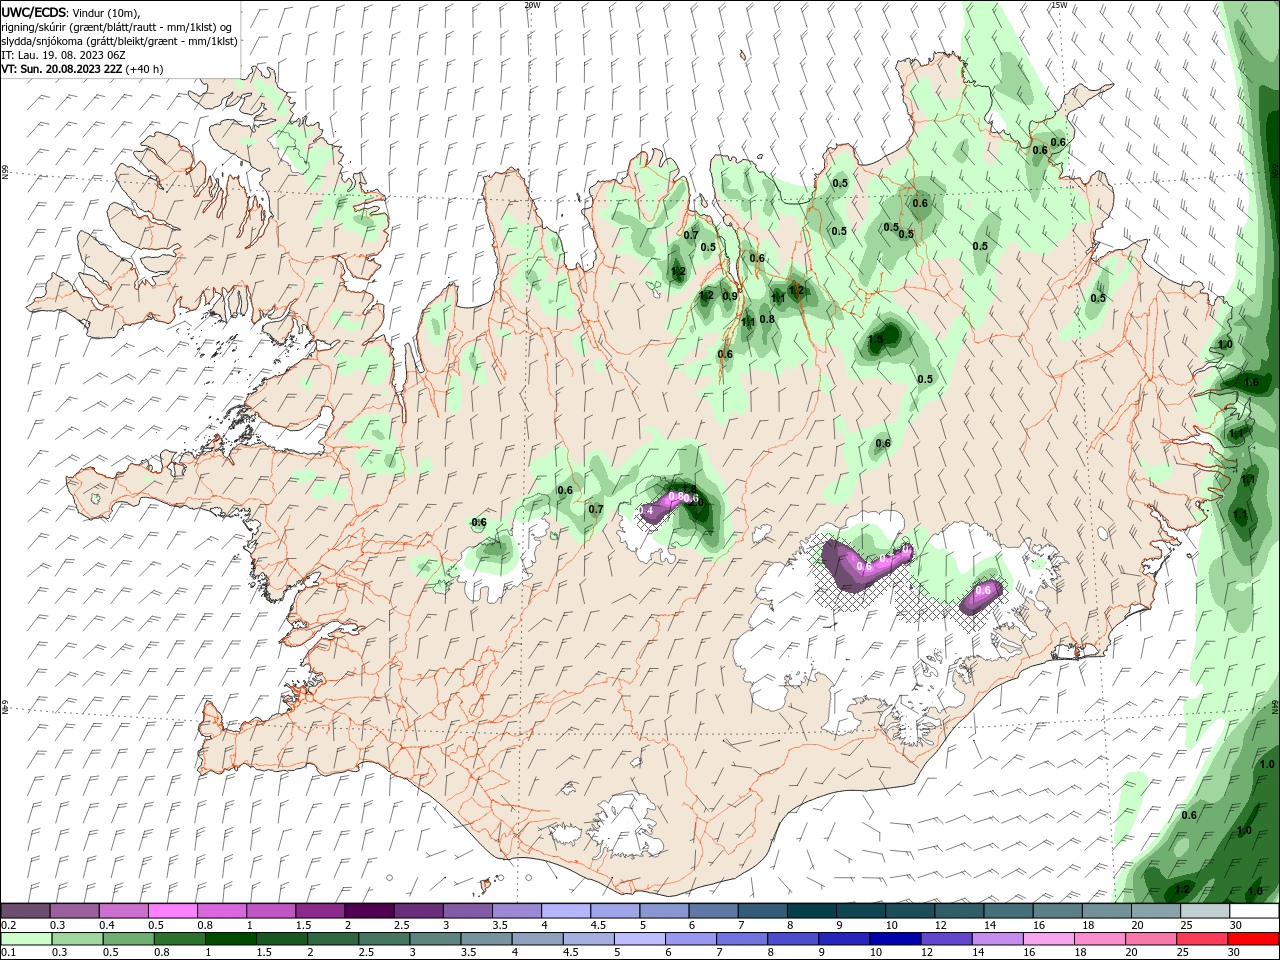This screenshot has height=960, width=1280.
Task: Click the UWC/ECDS title text
Action: tap(35, 12)
